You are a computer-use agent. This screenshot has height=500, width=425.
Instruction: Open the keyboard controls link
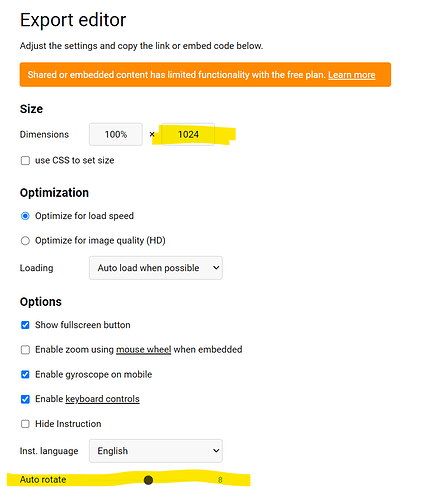tap(102, 399)
